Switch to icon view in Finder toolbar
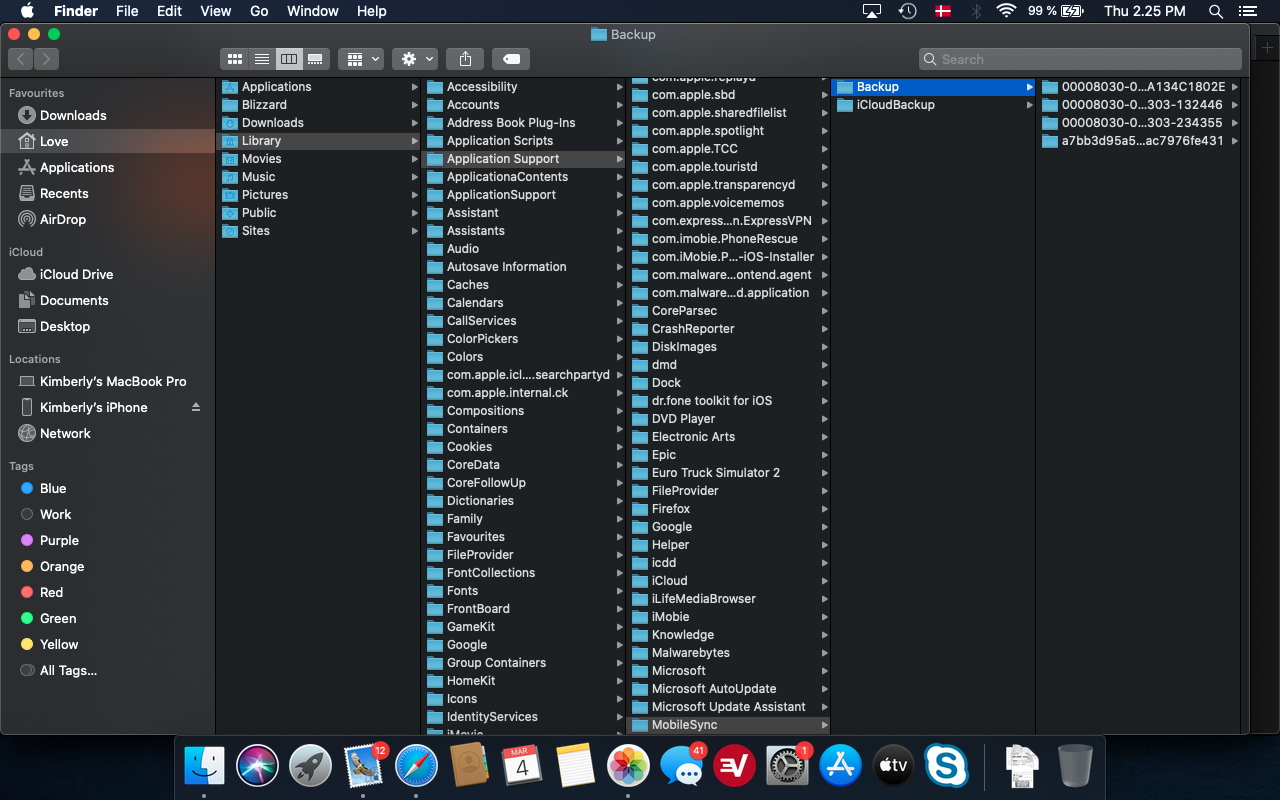This screenshot has width=1280, height=800. click(234, 59)
